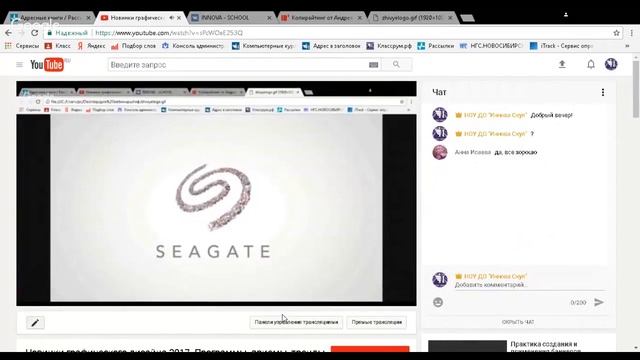Click the Анна Исаева chat author name
The image size is (640, 360).
point(473,152)
